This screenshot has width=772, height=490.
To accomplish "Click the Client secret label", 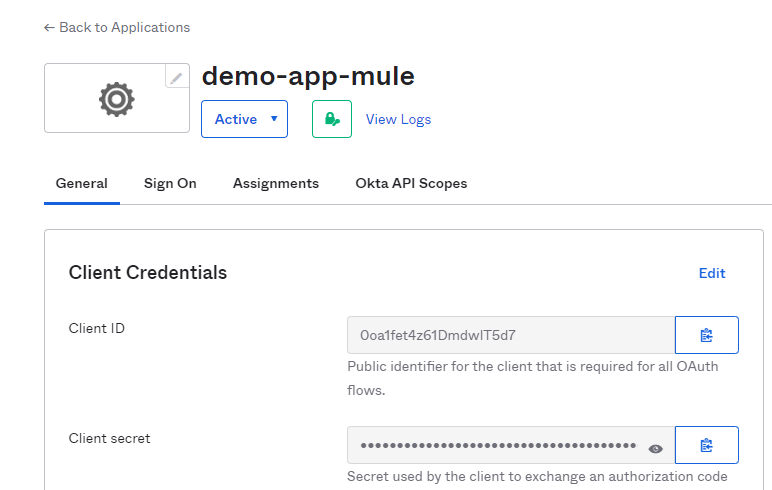I will (109, 438).
